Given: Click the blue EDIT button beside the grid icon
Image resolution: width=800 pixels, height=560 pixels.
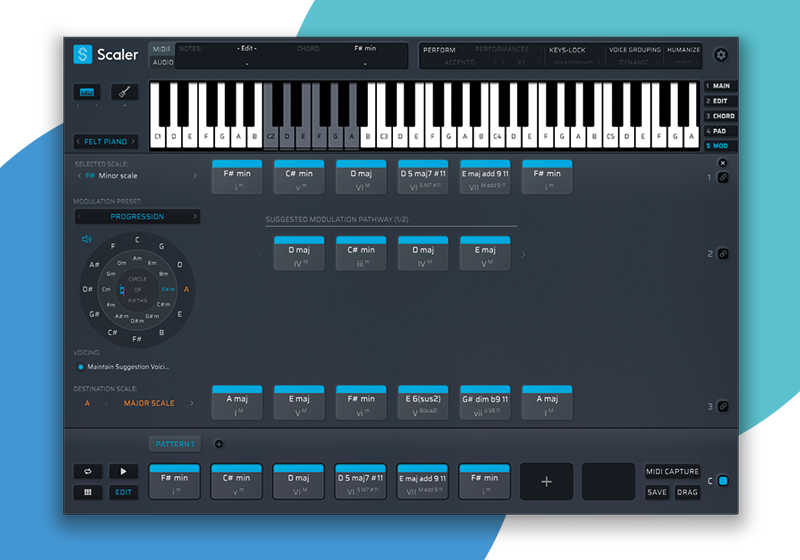Looking at the screenshot, I should click(x=123, y=492).
